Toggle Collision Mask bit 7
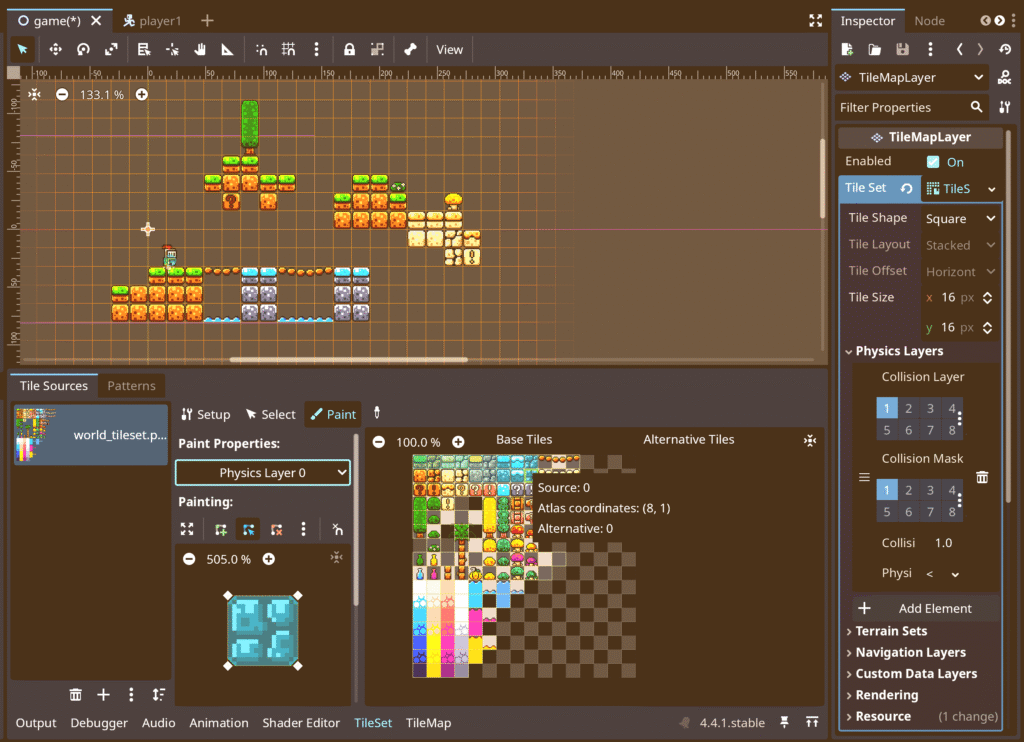 [x=930, y=511]
